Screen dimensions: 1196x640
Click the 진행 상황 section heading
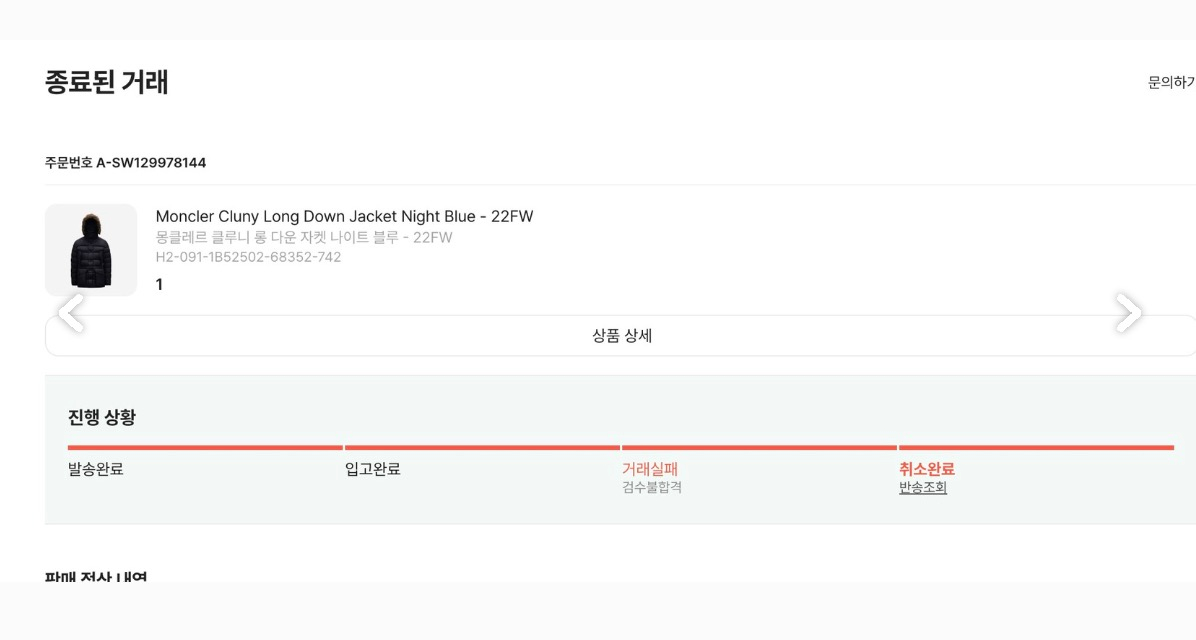click(x=102, y=418)
